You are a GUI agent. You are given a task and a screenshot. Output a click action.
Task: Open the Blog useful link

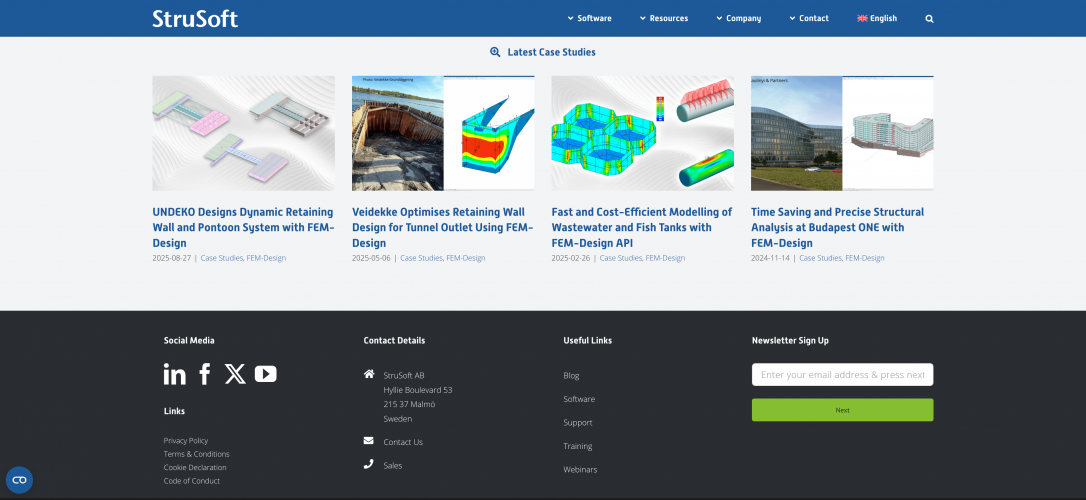(571, 375)
